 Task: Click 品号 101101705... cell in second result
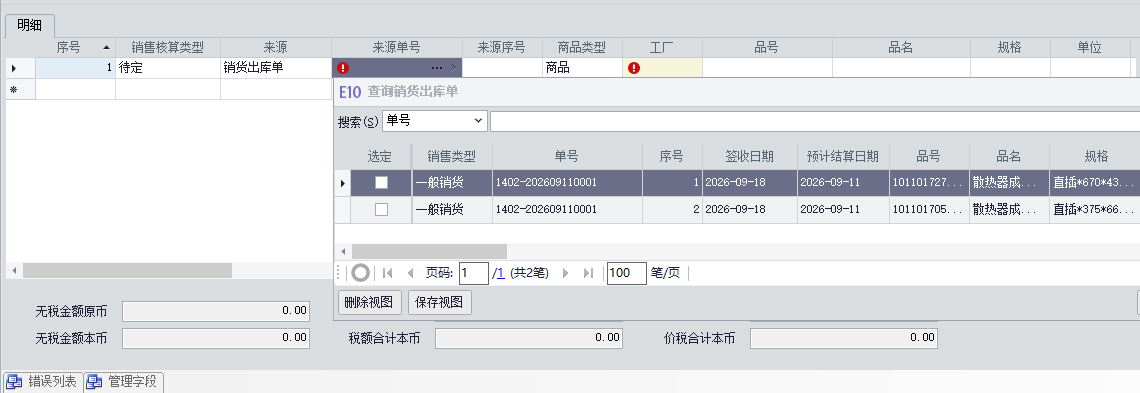click(928, 209)
